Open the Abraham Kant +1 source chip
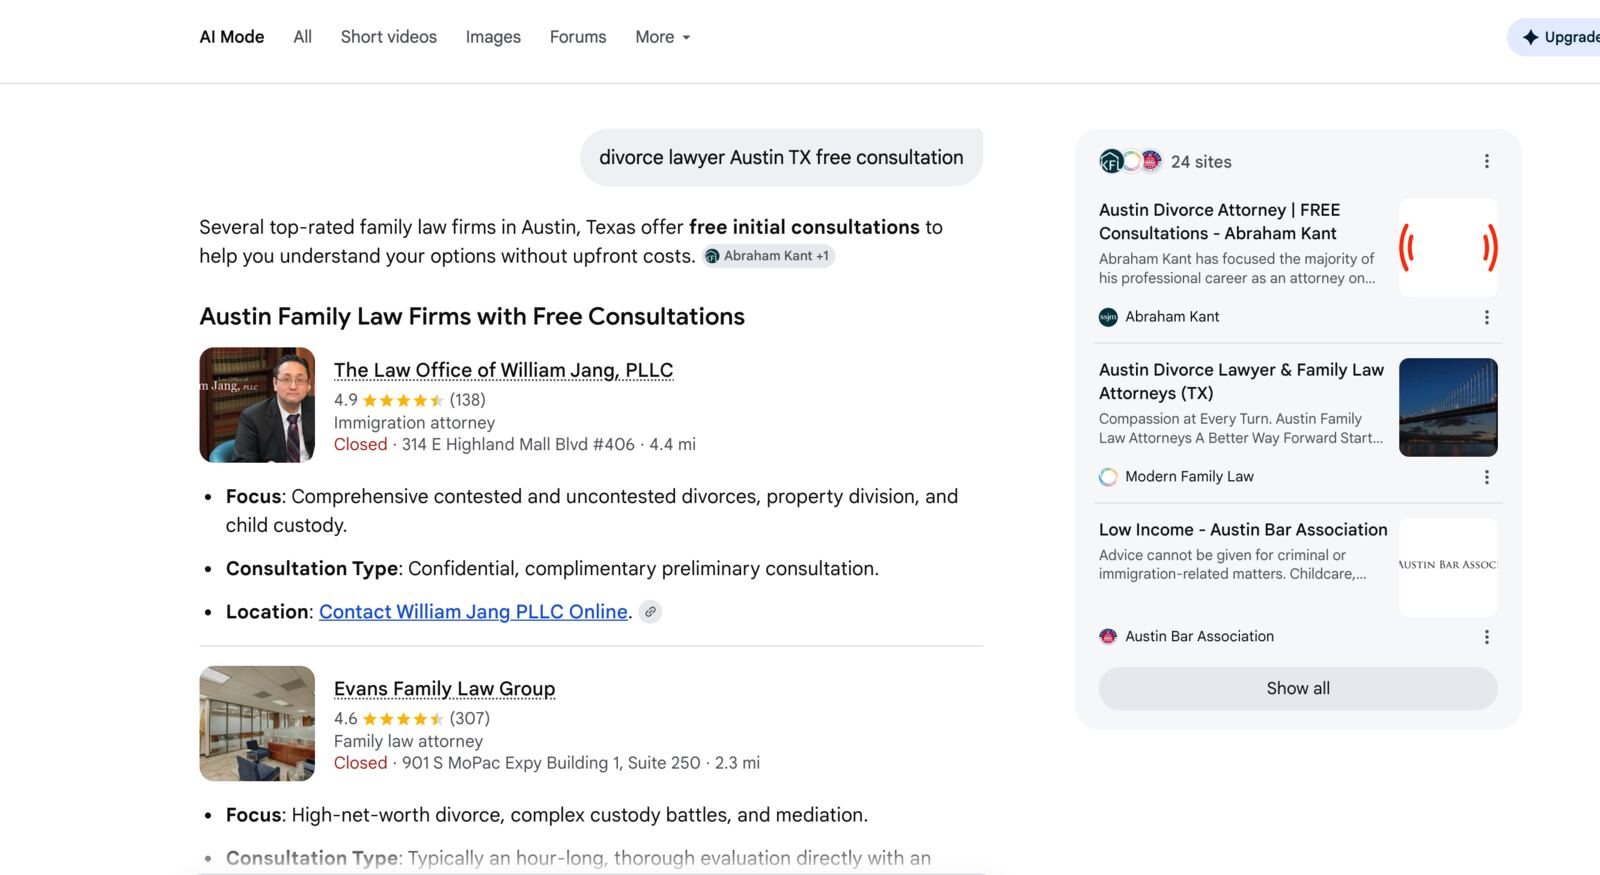The width and height of the screenshot is (1600, 875). pos(768,256)
